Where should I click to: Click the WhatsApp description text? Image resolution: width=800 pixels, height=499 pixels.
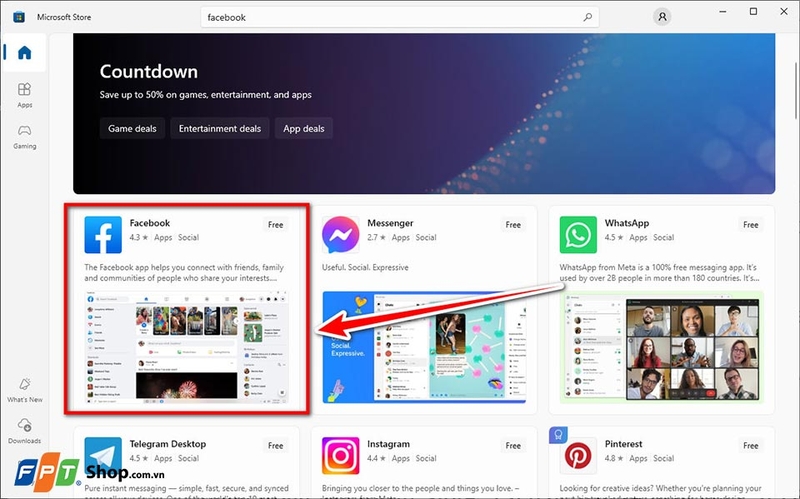point(659,273)
